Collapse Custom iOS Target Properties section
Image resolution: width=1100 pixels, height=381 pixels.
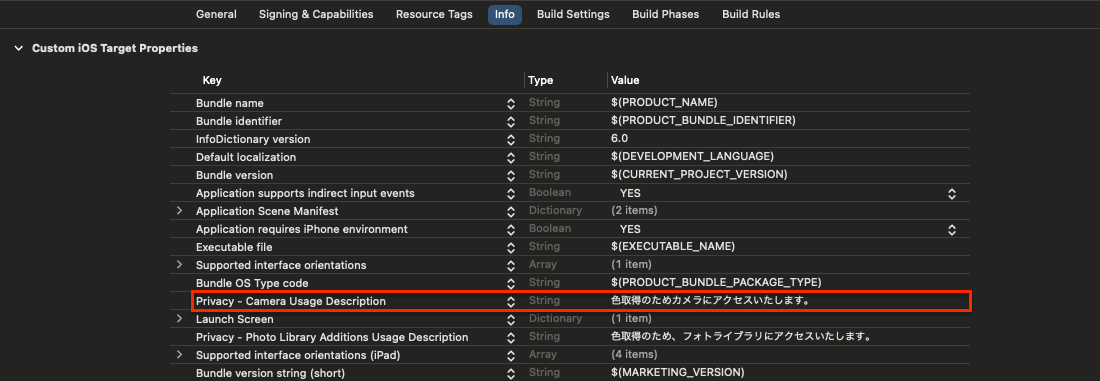click(x=18, y=48)
